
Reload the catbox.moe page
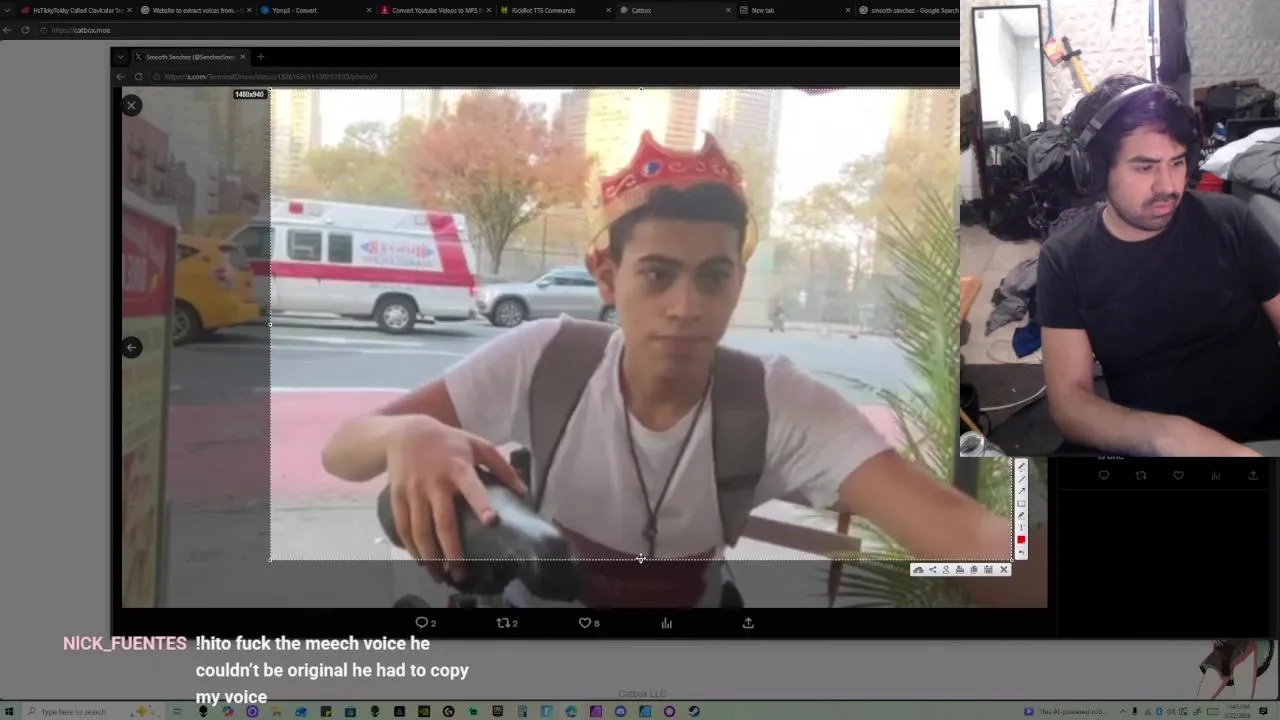[25, 30]
